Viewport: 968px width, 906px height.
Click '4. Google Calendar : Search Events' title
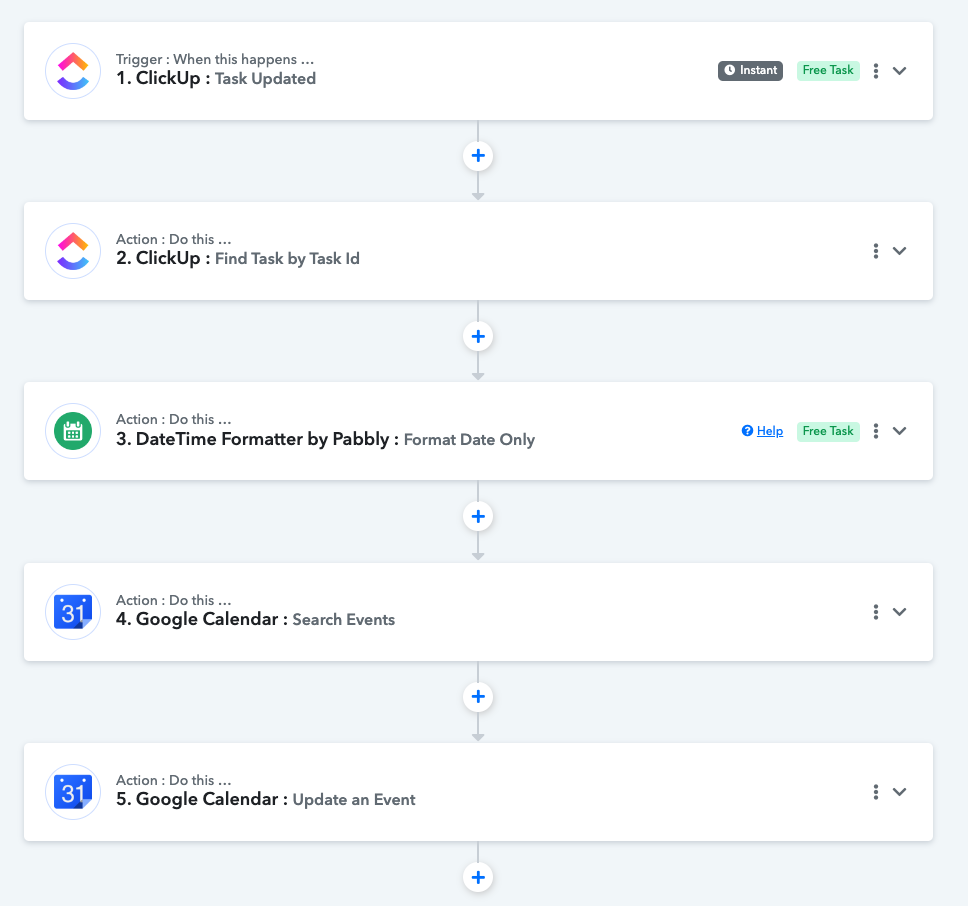pyautogui.click(x=256, y=619)
